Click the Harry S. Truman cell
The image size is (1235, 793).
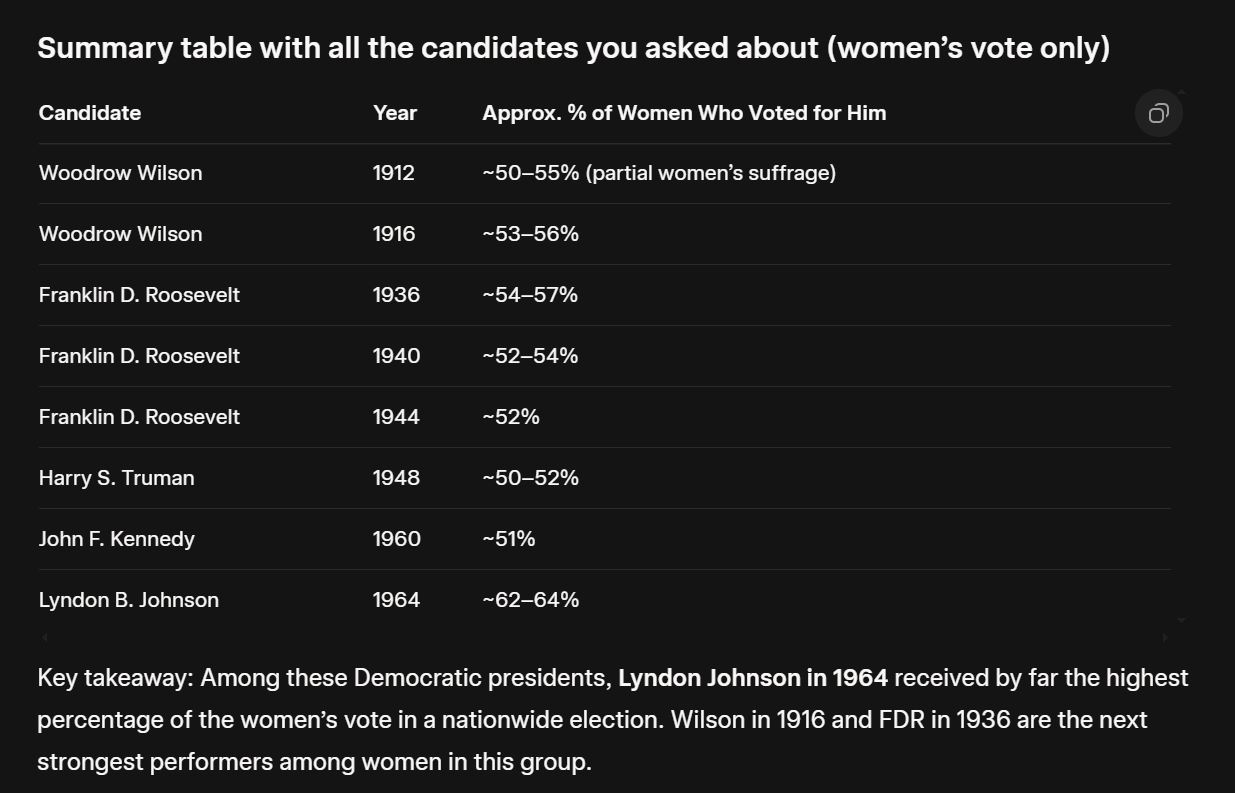click(x=116, y=478)
